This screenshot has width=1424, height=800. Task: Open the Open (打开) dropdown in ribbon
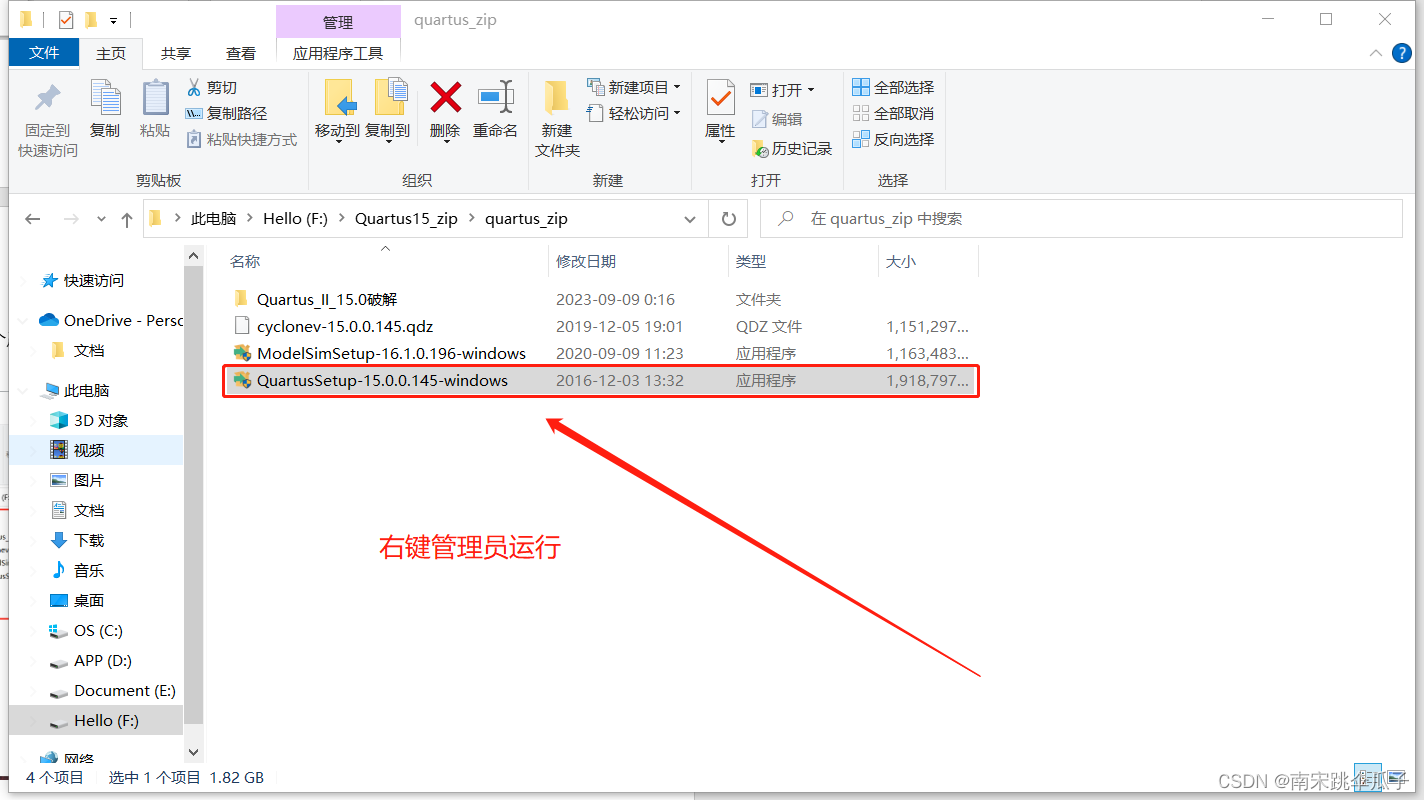click(x=810, y=90)
